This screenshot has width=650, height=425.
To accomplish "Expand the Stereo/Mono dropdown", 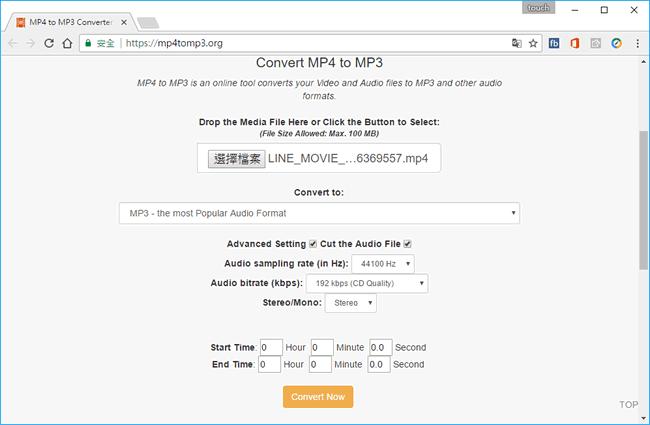I will [x=350, y=302].
